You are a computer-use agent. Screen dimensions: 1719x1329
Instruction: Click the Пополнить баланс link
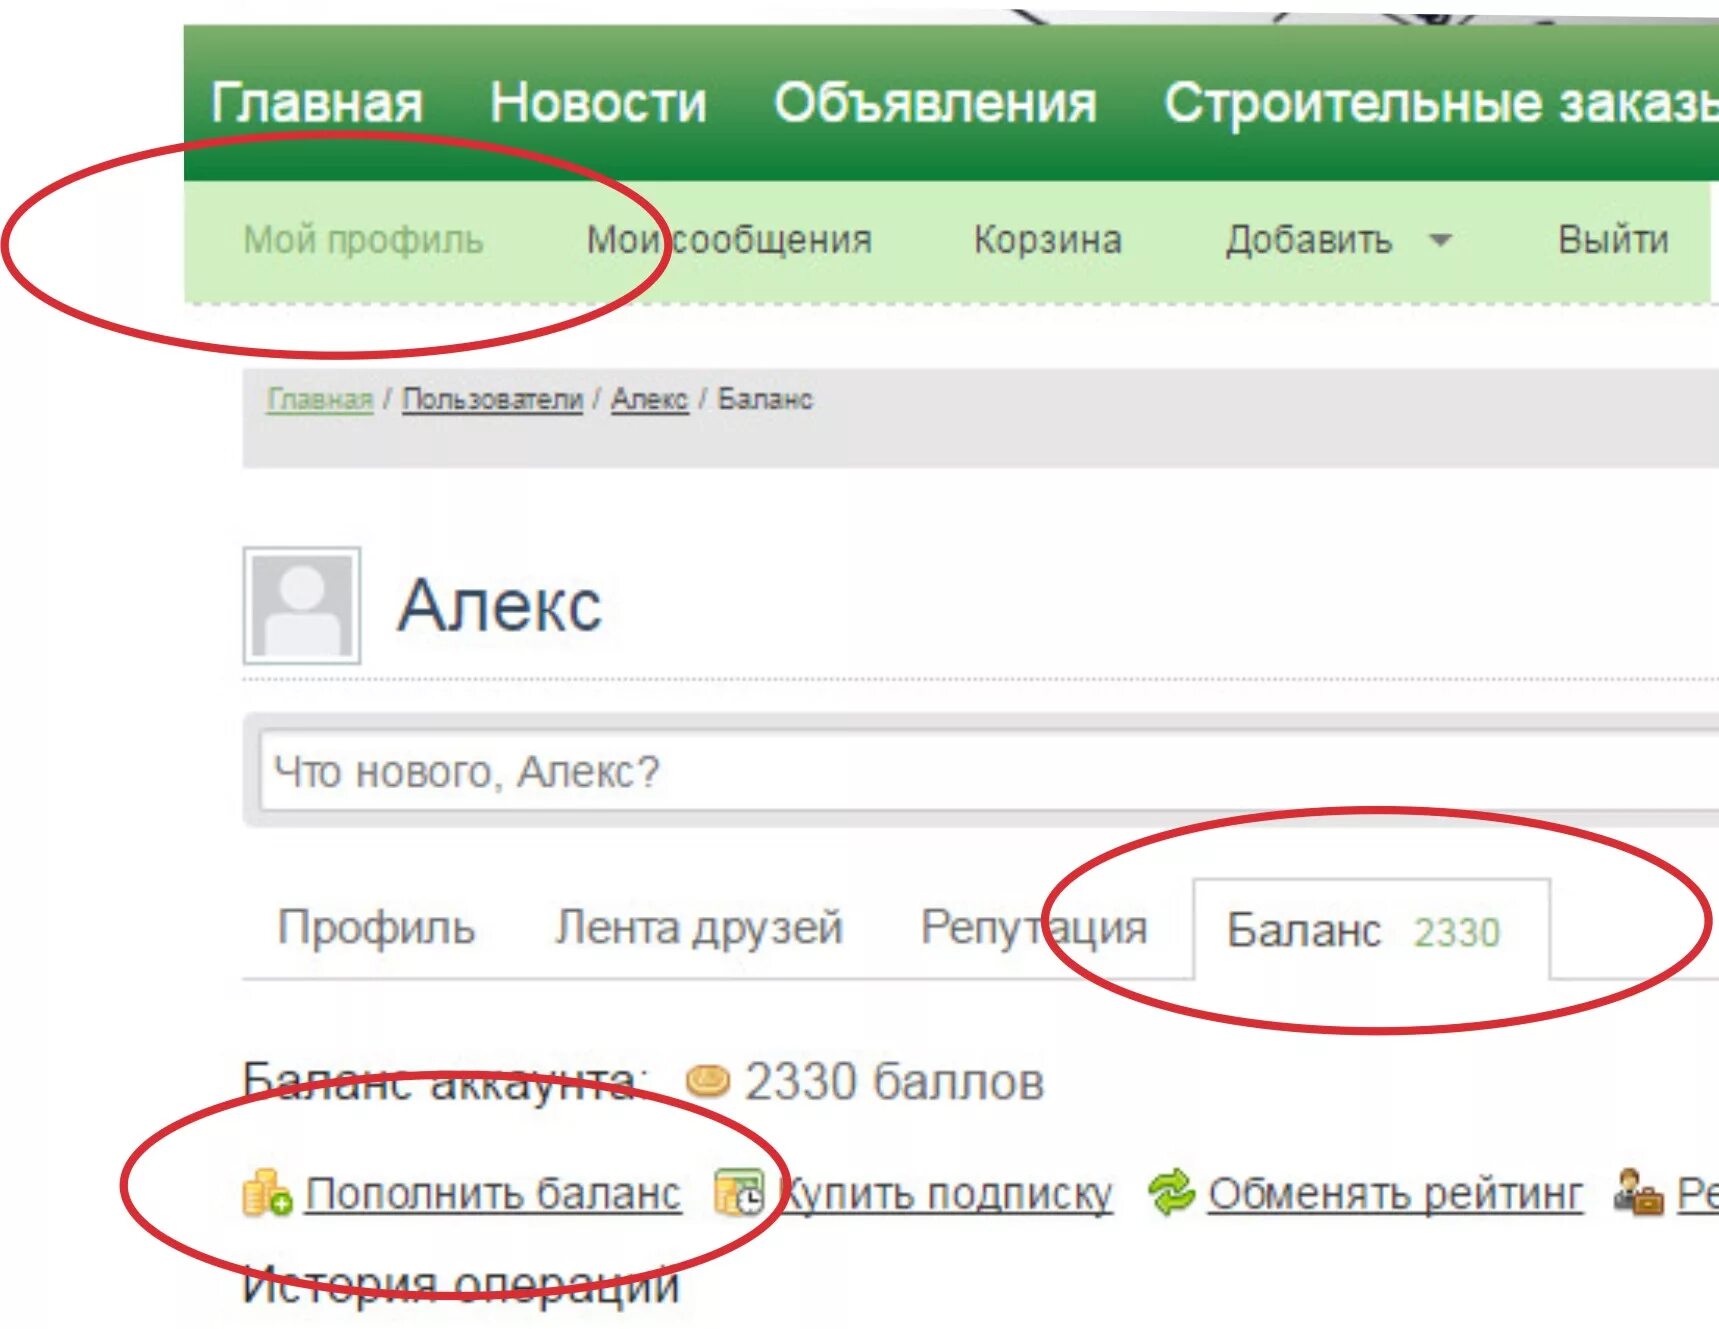tap(493, 1193)
